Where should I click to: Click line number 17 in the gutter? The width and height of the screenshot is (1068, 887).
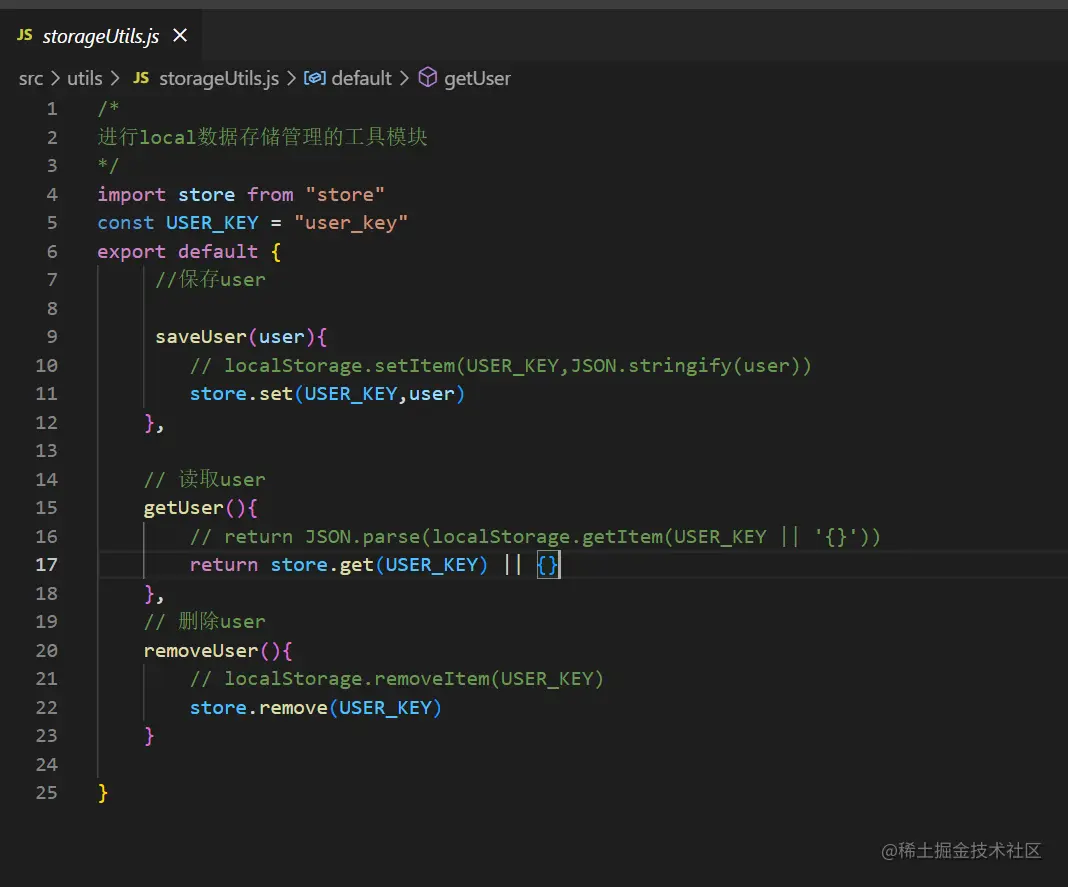click(x=46, y=565)
